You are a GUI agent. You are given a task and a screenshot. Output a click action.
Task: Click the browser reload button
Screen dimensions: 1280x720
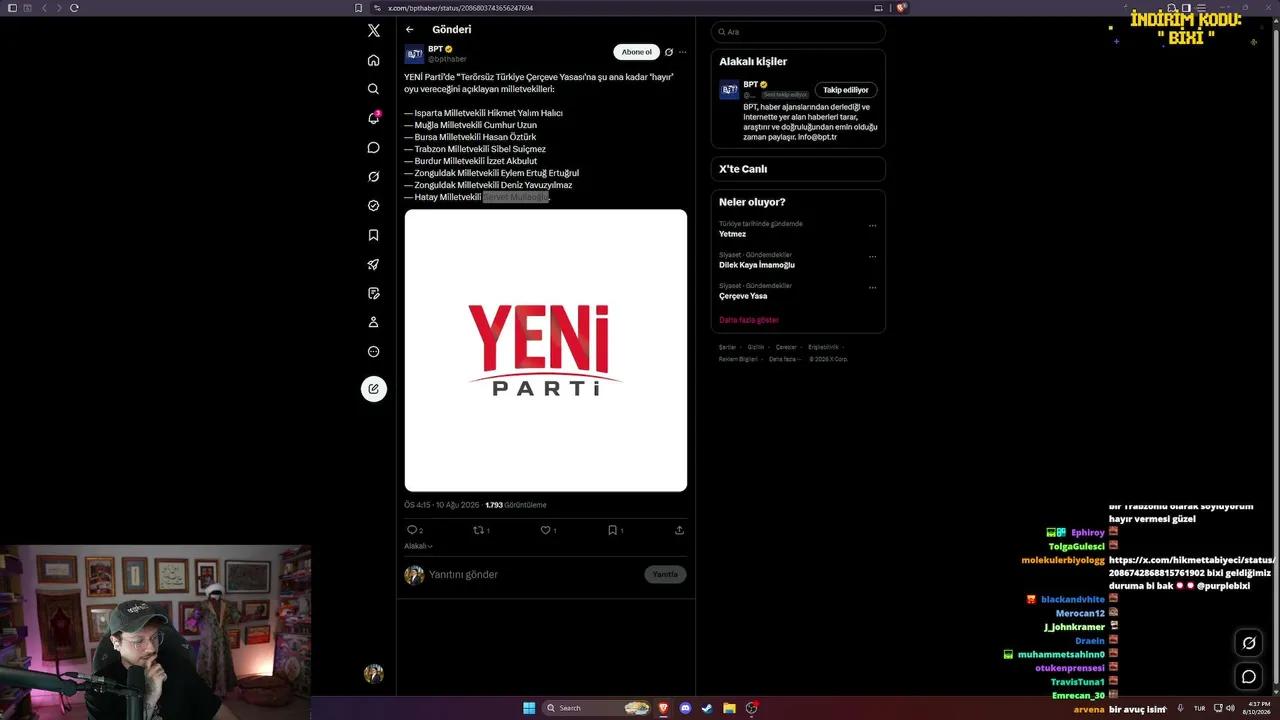coord(74,8)
